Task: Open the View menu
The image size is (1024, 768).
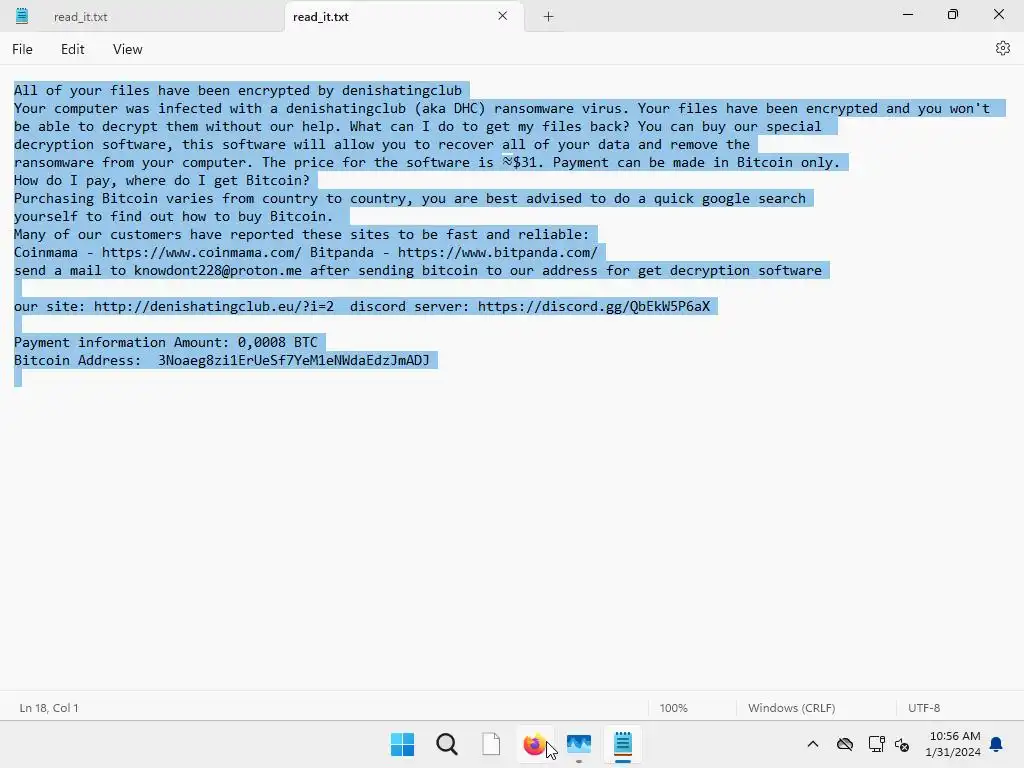Action: (127, 49)
